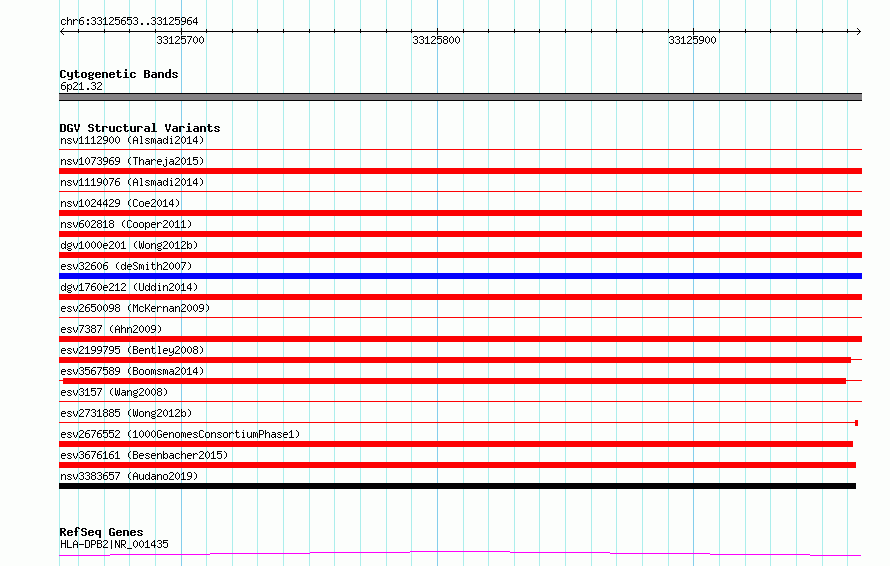Image resolution: width=890 pixels, height=566 pixels.
Task: Select esv3157 (Wang2008) variant
Action: tap(114, 392)
